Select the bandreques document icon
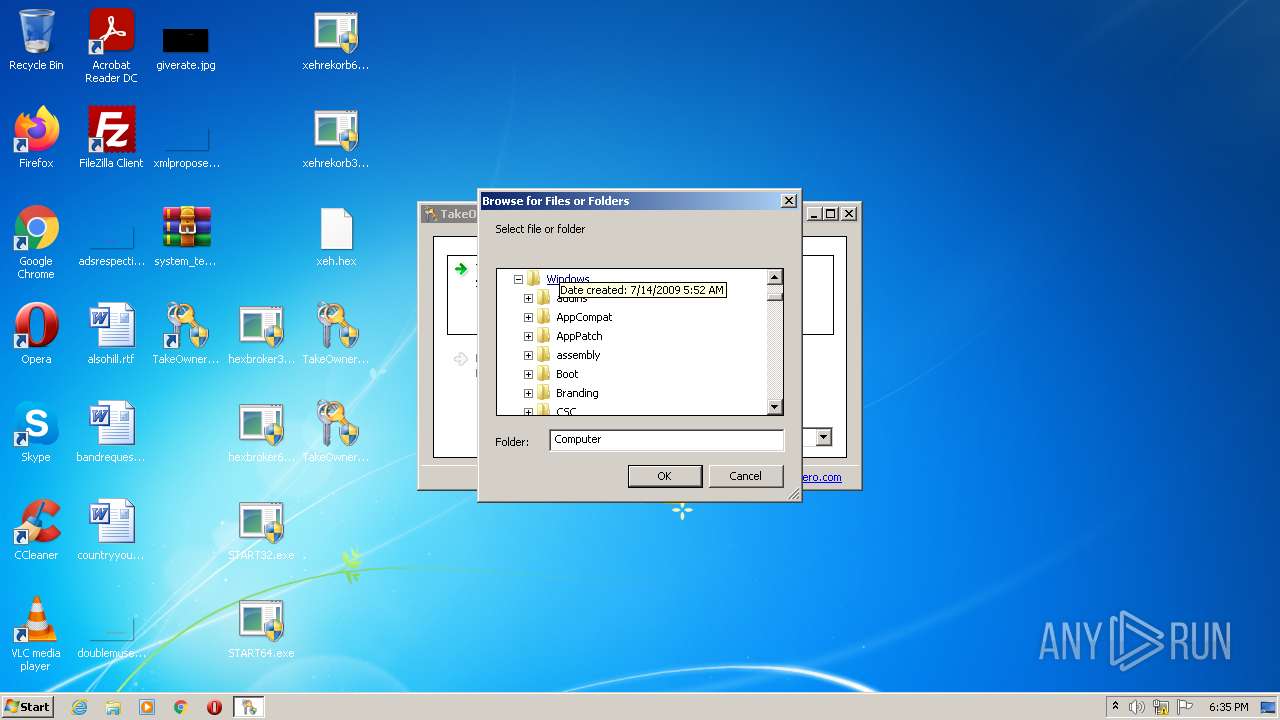 coord(111,432)
